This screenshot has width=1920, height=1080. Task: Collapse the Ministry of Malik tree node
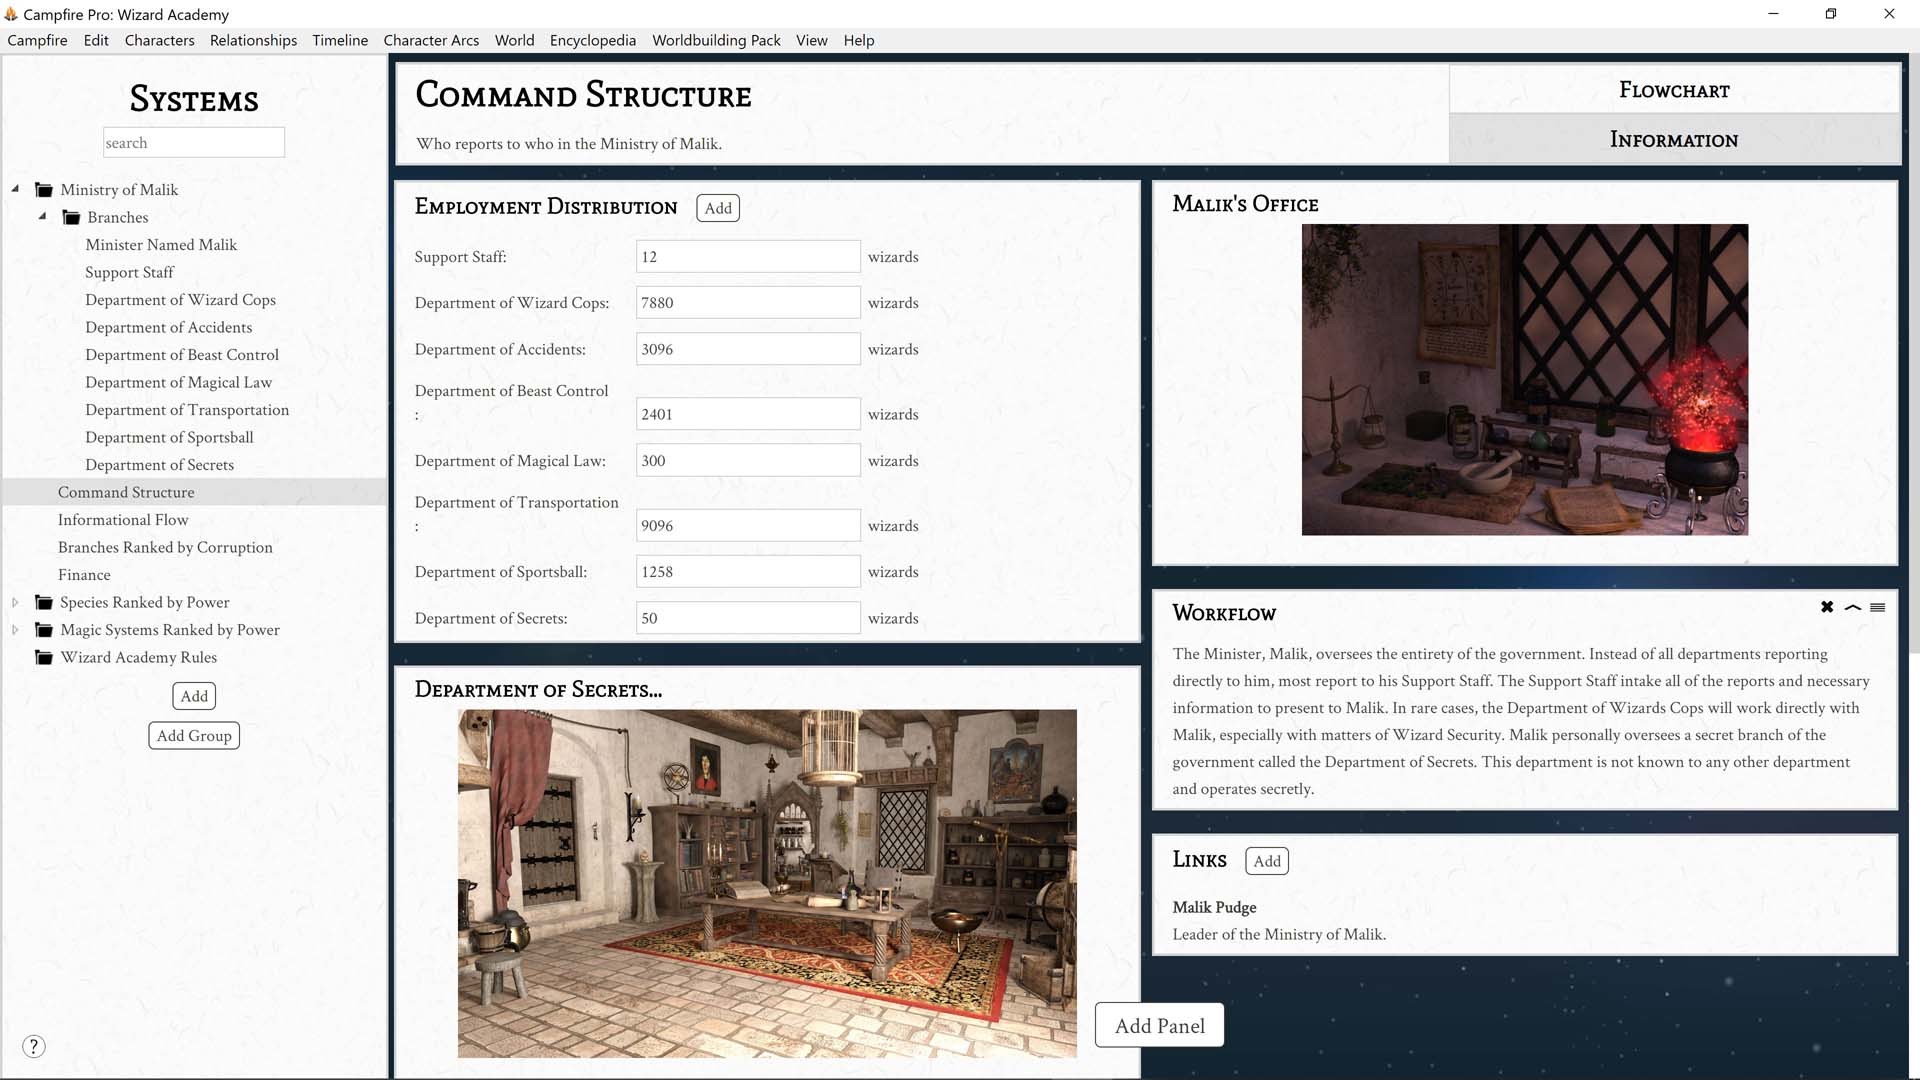(15, 189)
